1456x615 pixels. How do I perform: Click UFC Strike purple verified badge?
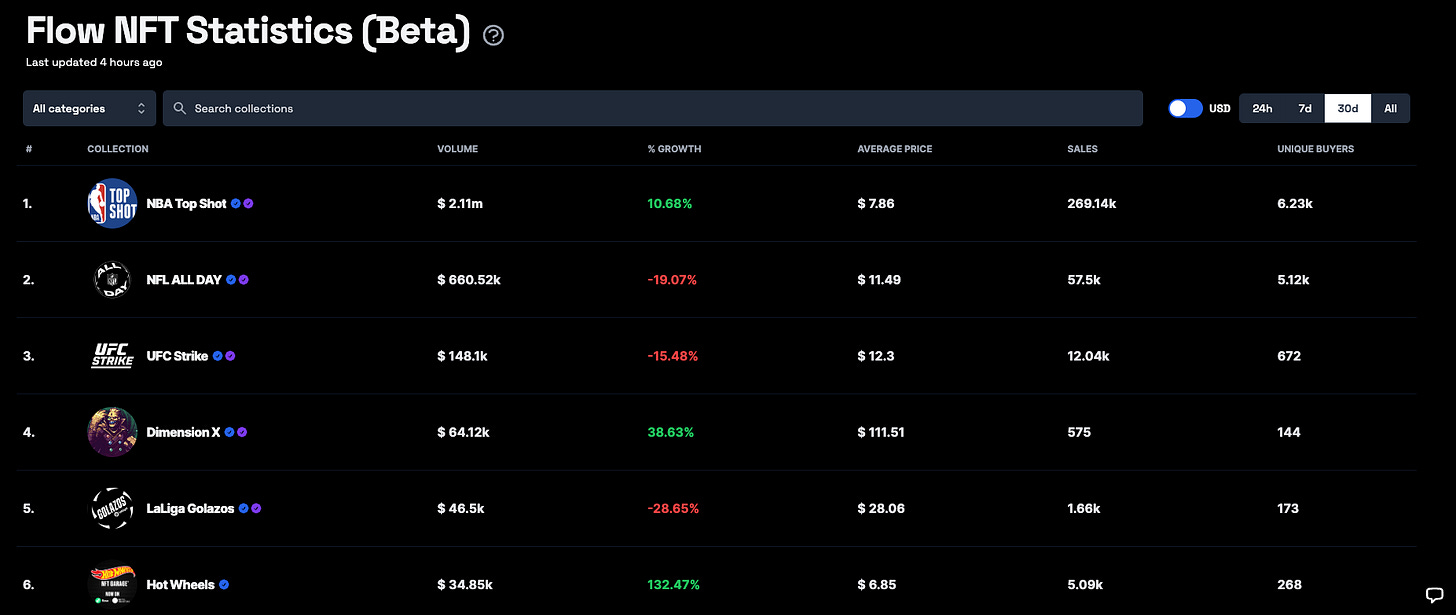click(x=231, y=356)
